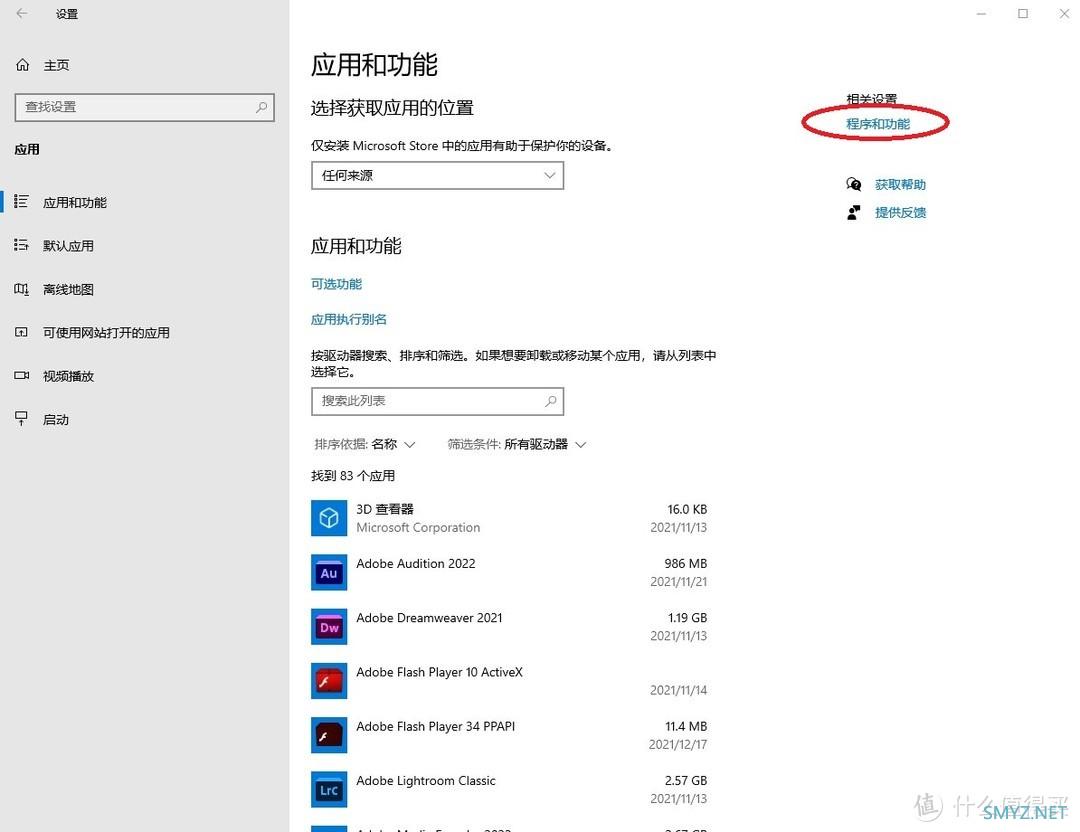Select 视频播放 in the sidebar
Screen dimensions: 1080x832
(68, 376)
